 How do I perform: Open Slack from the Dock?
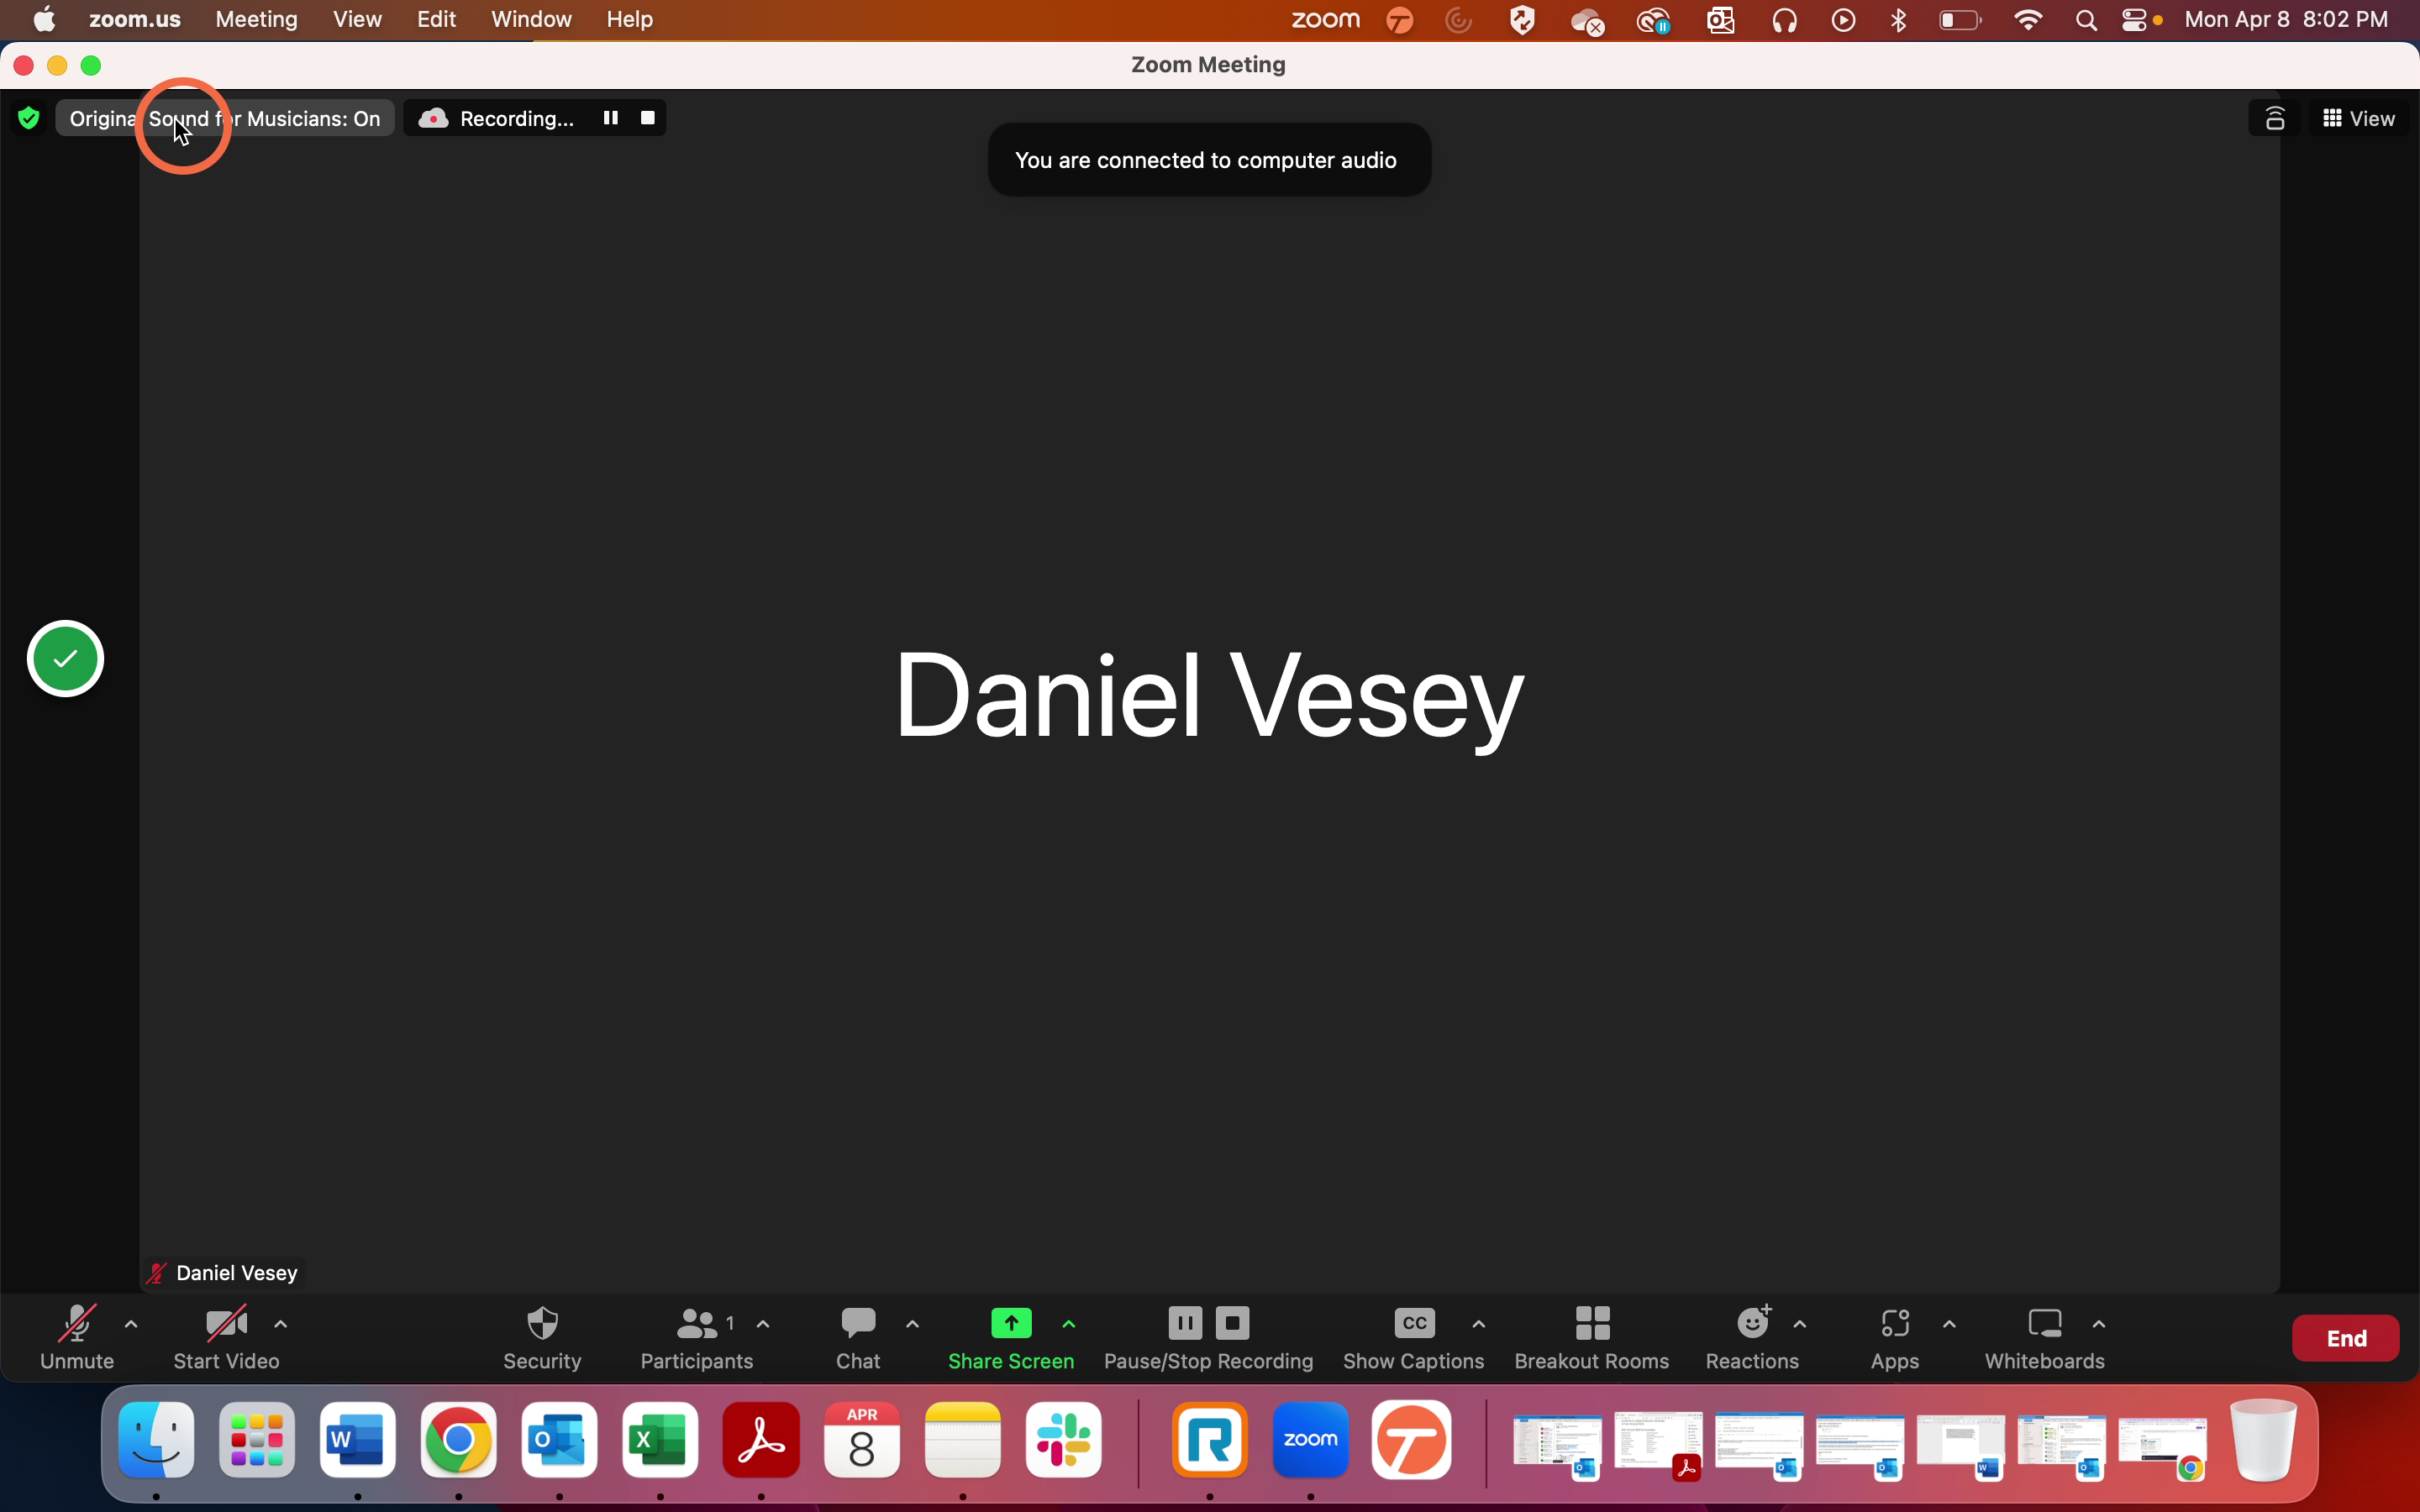tap(1064, 1440)
